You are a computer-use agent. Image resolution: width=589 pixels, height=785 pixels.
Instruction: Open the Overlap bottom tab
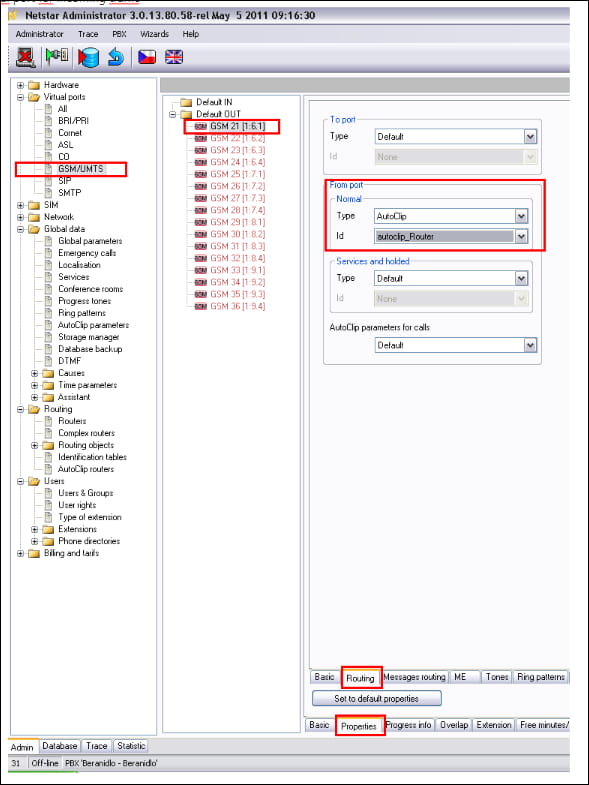pyautogui.click(x=454, y=725)
